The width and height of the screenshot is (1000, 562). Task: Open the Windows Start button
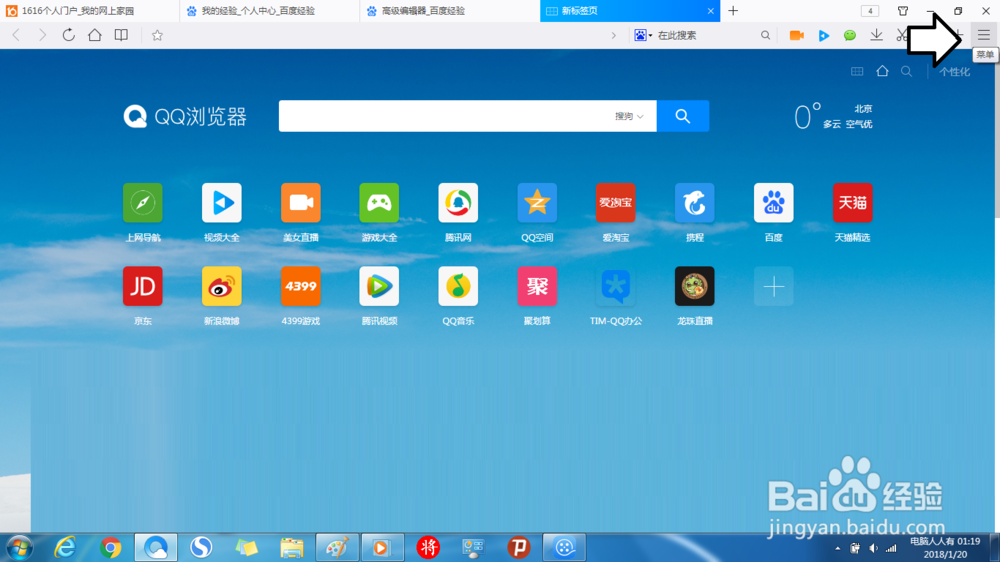20,547
